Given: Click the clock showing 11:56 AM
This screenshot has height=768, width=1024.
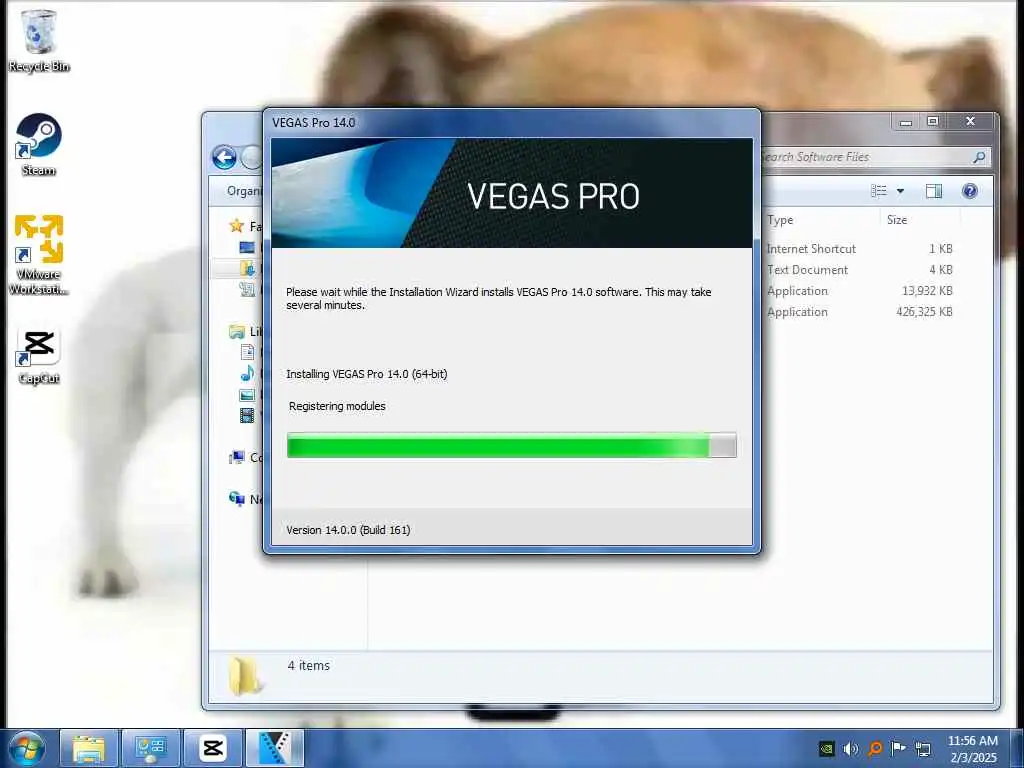Looking at the screenshot, I should click(x=972, y=741).
